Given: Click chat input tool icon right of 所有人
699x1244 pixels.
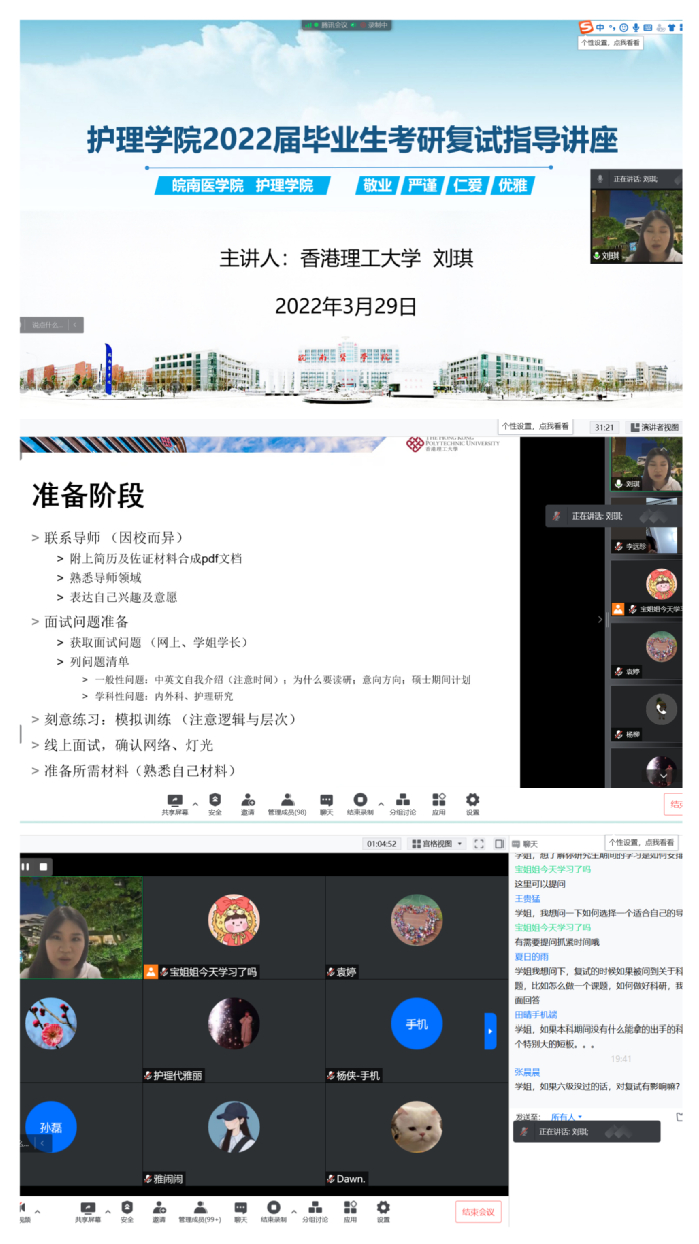Looking at the screenshot, I should coord(679,1116).
